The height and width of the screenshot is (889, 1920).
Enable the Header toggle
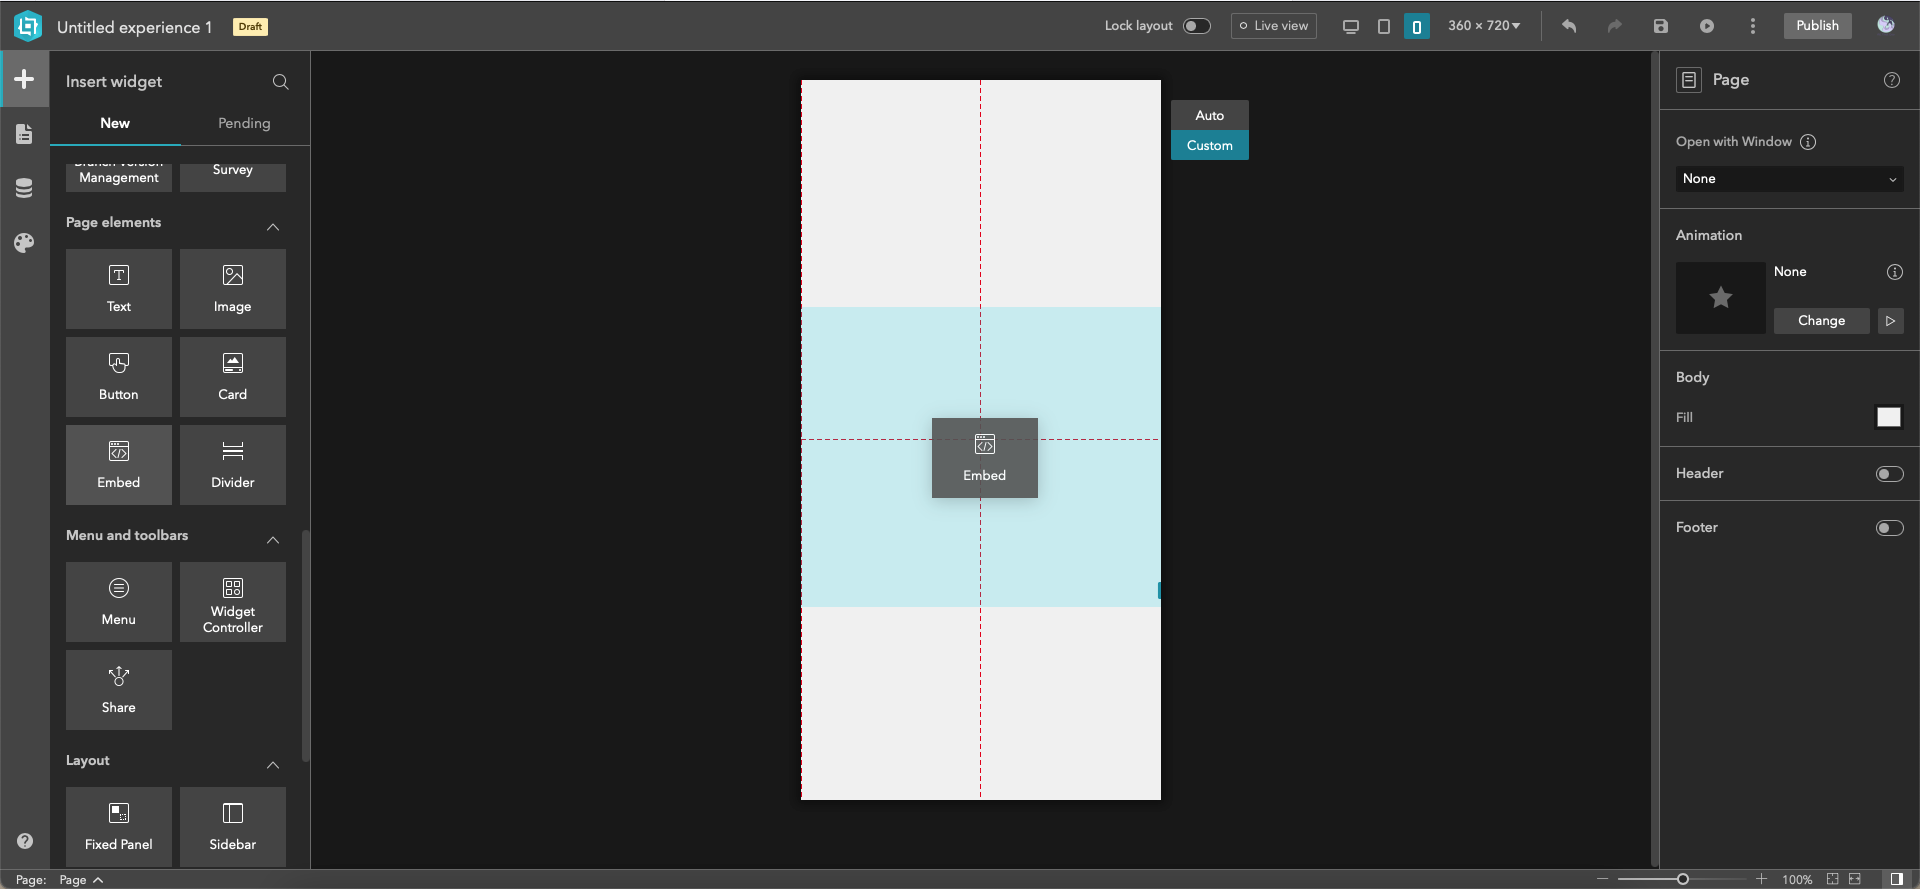(1890, 474)
